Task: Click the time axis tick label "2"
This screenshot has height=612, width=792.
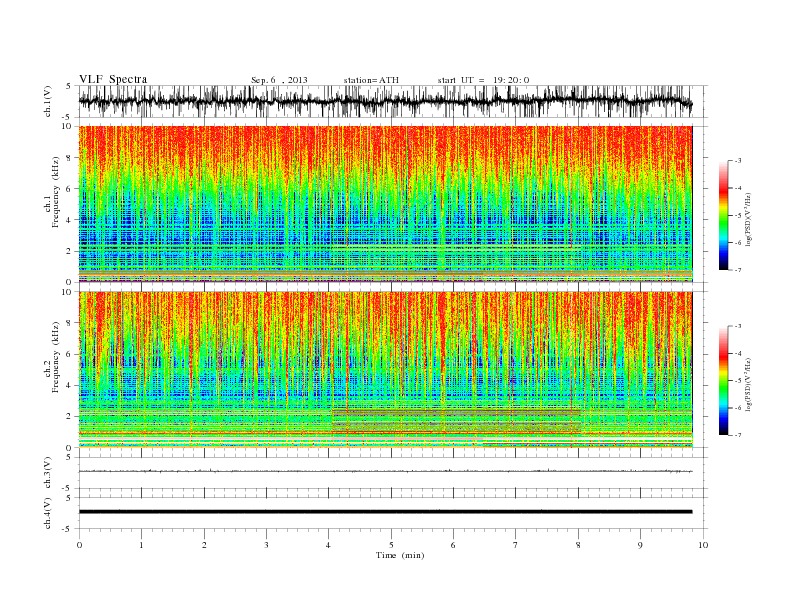Action: 204,545
